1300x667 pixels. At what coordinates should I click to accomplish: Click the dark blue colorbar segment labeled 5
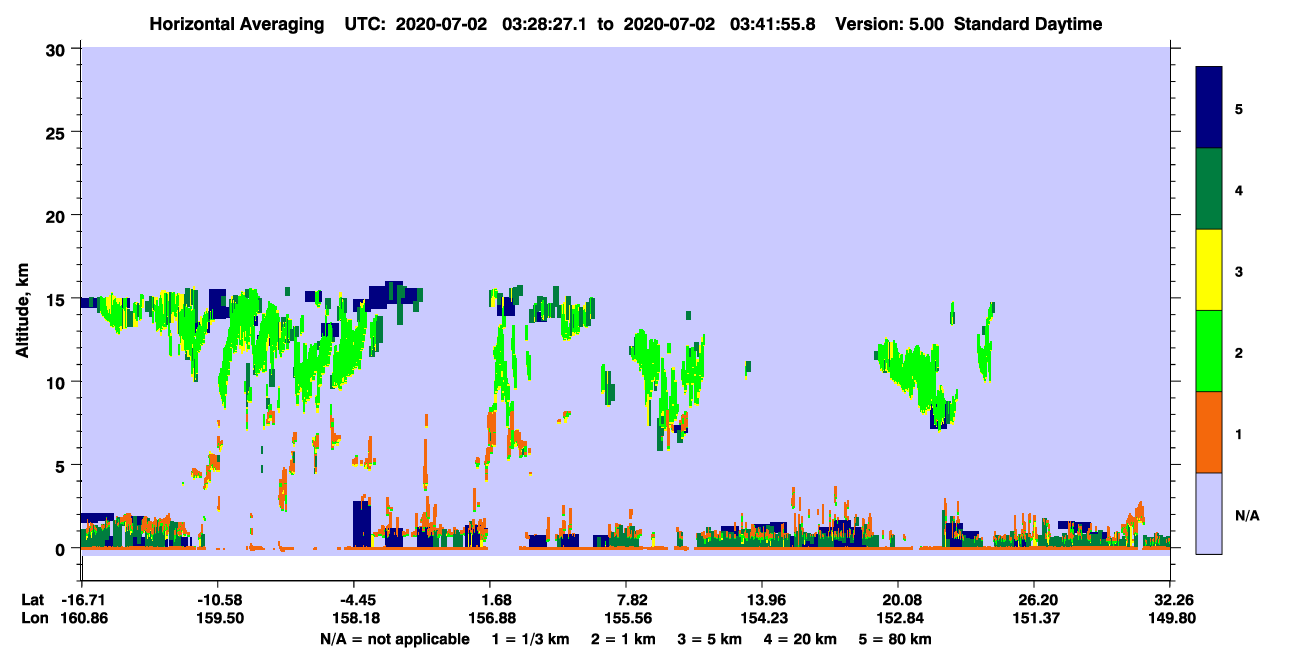[x=1209, y=107]
